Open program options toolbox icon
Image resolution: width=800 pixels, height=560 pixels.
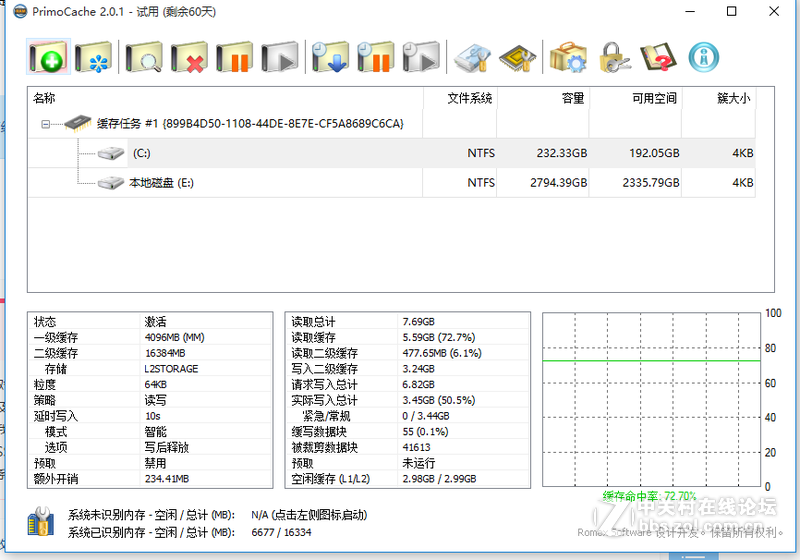click(568, 57)
